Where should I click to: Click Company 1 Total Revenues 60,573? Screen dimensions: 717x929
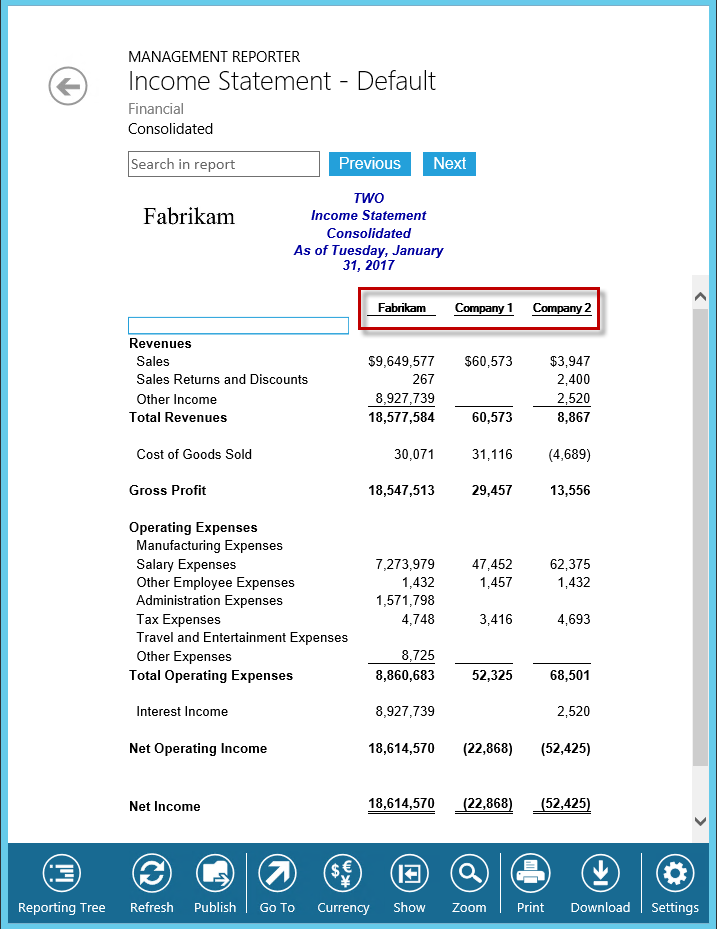(x=492, y=417)
